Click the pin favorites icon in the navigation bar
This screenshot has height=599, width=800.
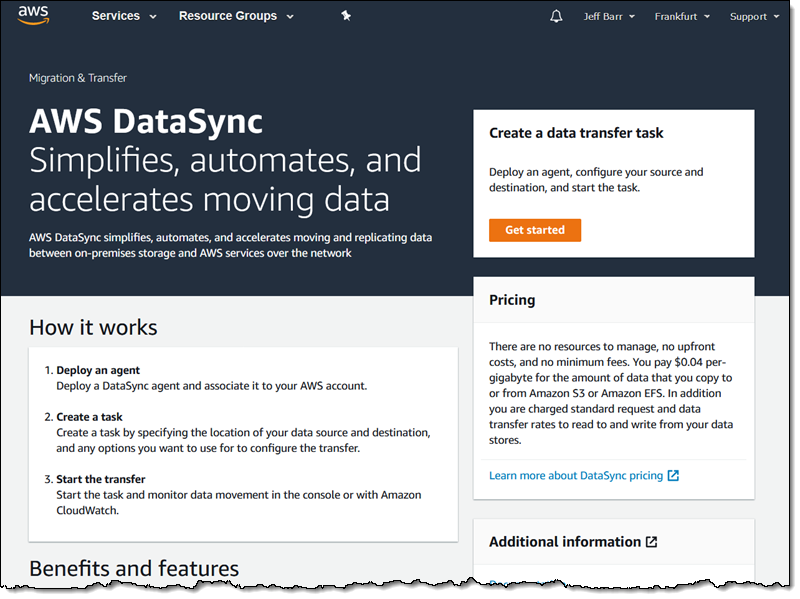(345, 16)
